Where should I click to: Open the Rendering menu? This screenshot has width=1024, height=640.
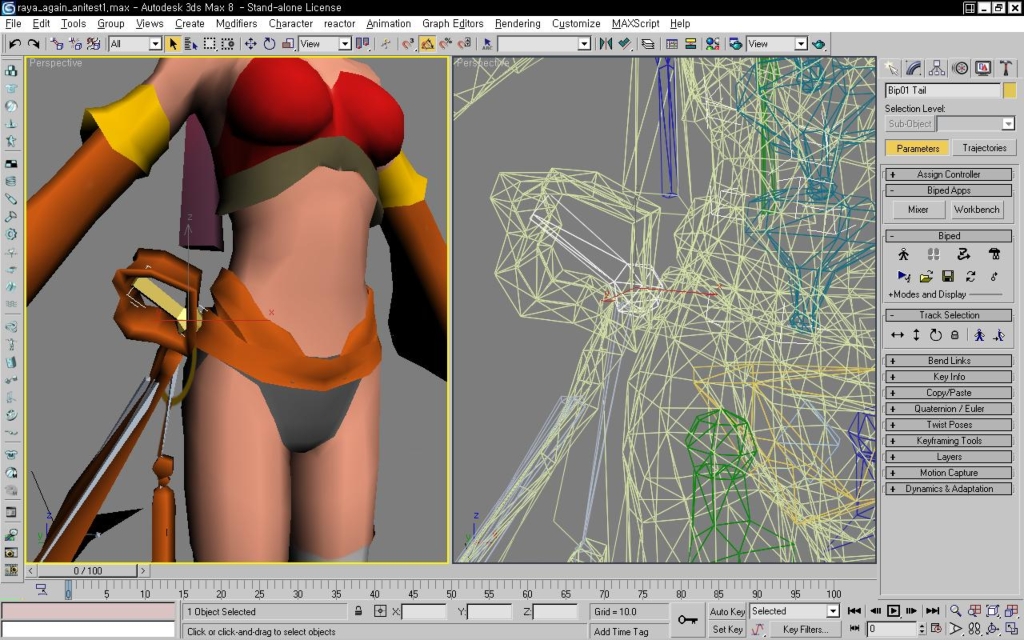517,24
